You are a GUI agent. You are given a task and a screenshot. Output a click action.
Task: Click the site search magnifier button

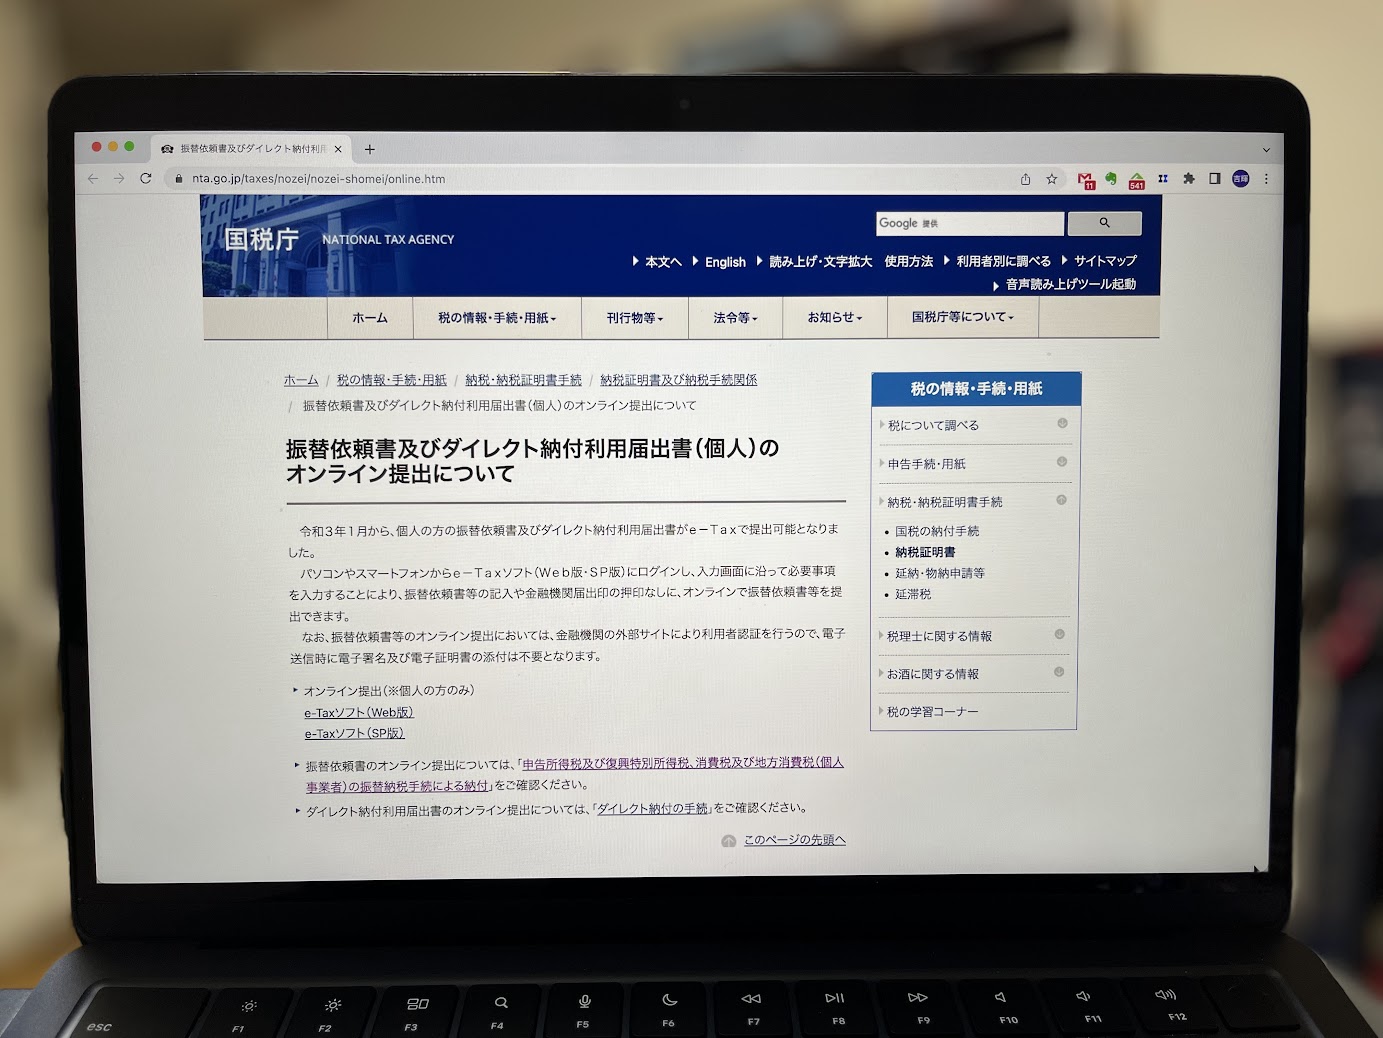coord(1104,223)
